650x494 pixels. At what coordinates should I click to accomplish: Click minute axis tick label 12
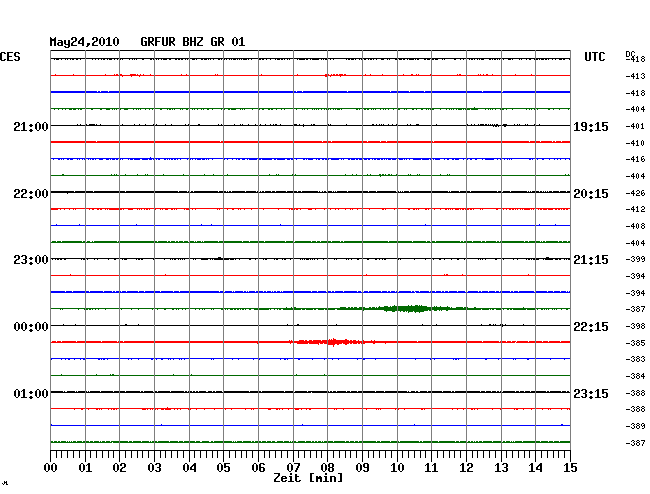pos(466,468)
